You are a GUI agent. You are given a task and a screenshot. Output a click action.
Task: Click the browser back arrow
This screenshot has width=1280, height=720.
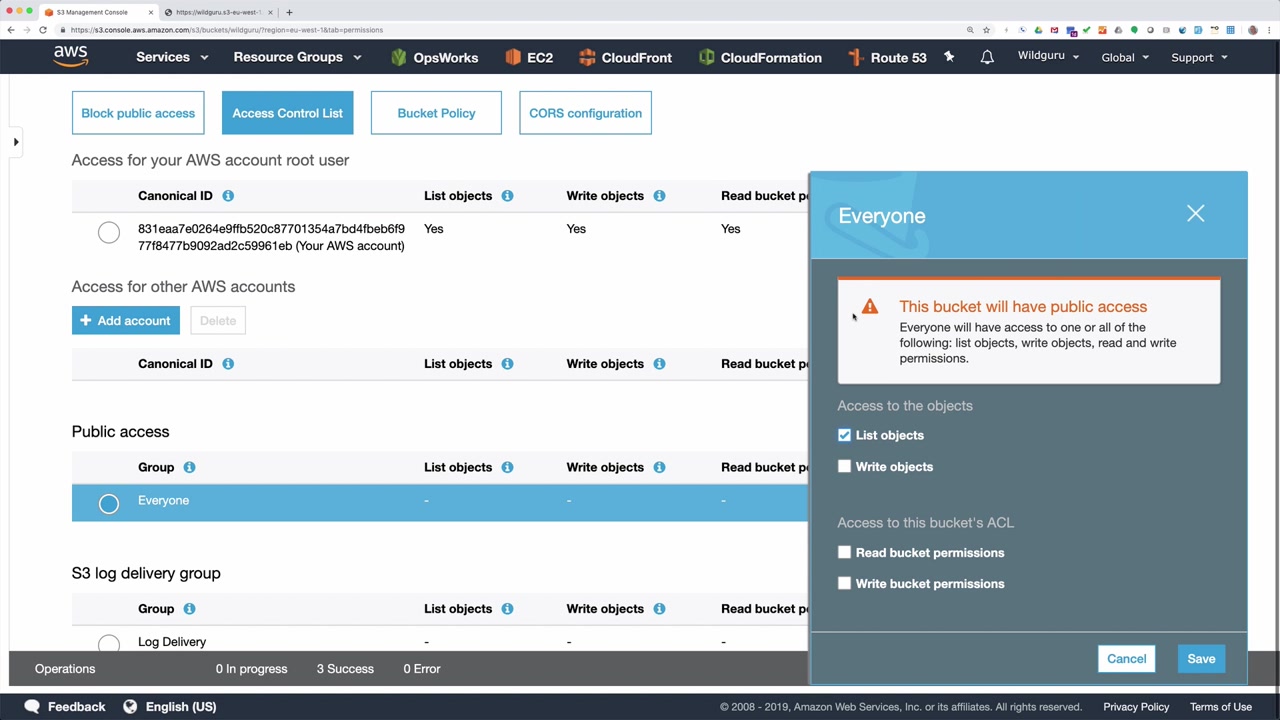click(11, 30)
